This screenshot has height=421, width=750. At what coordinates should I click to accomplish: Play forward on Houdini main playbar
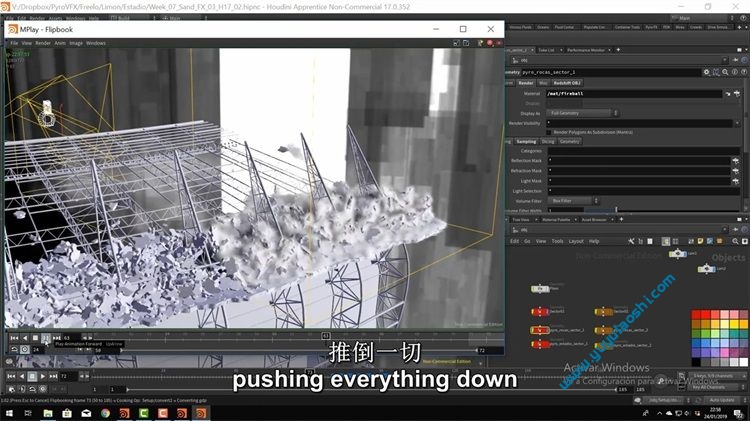[x=43, y=377]
